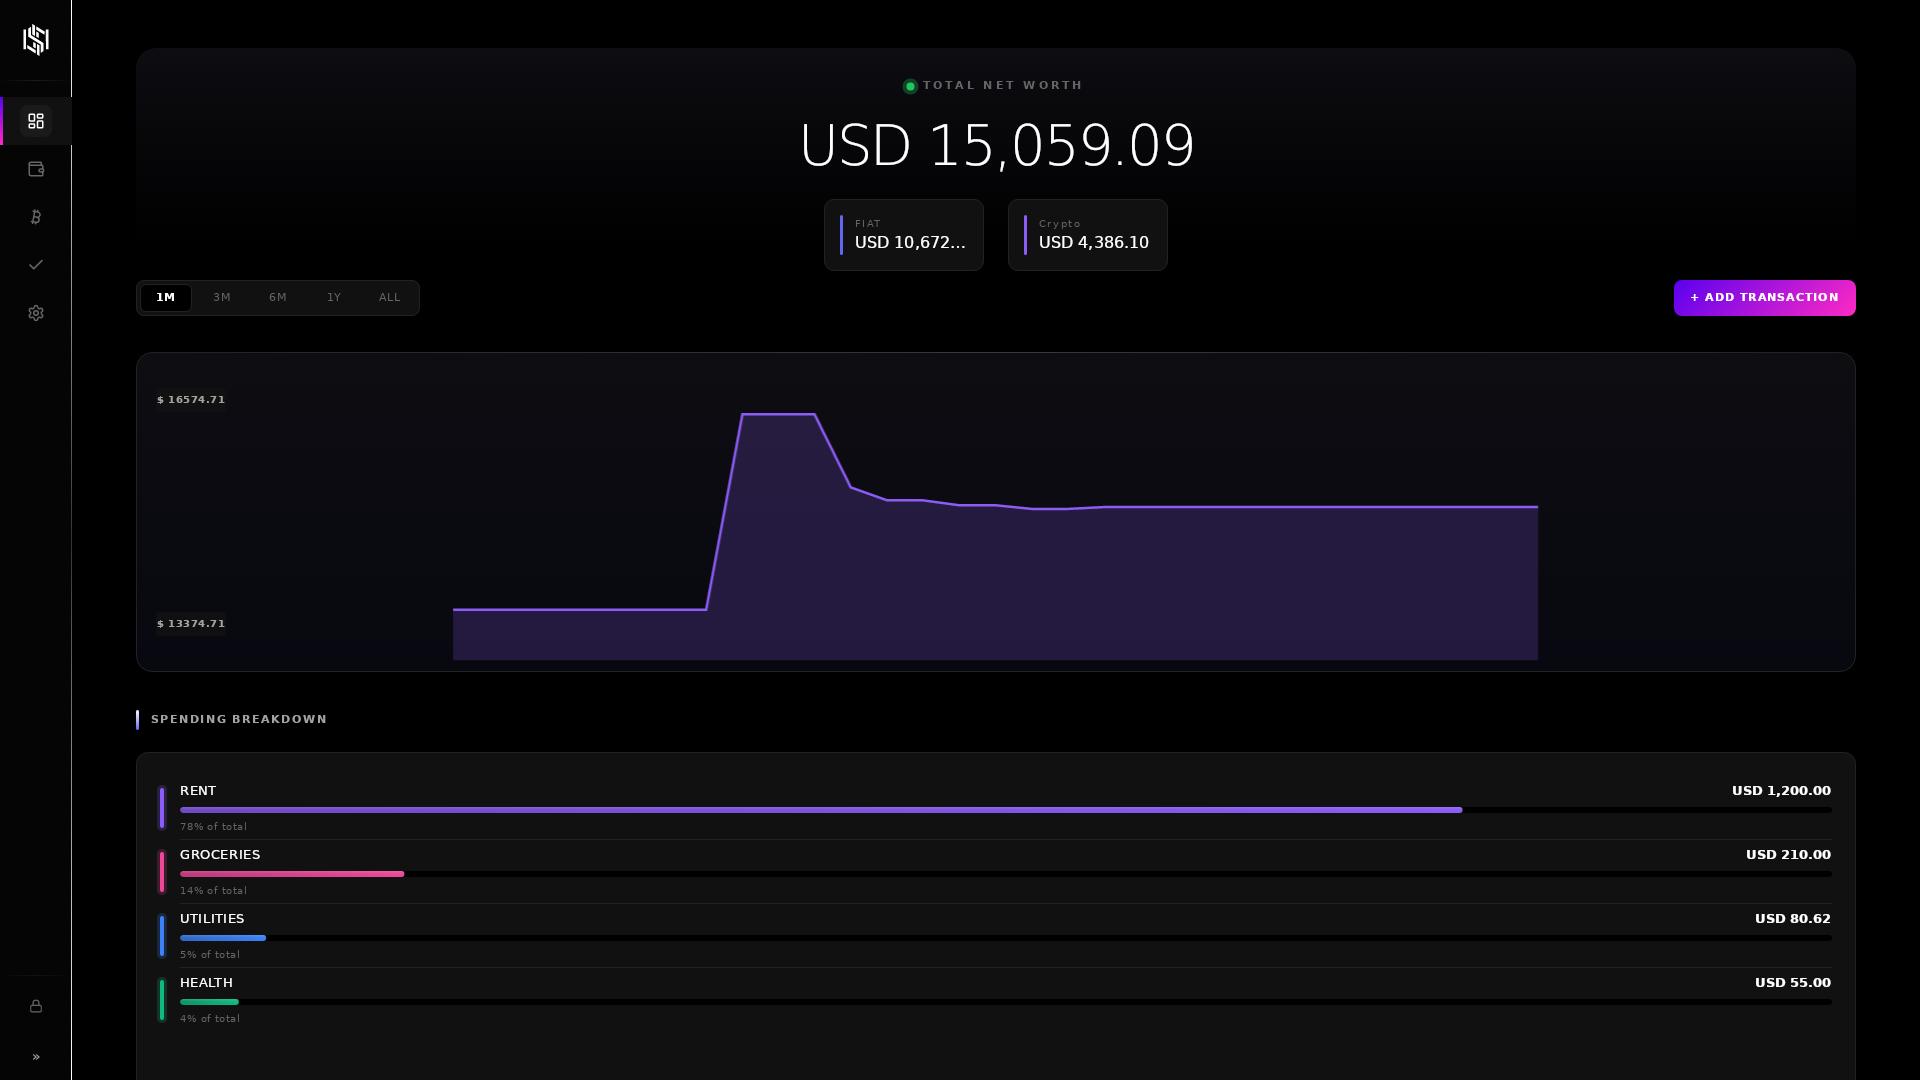Select the dashboard grid icon in sidebar
1920x1080 pixels.
[x=35, y=121]
